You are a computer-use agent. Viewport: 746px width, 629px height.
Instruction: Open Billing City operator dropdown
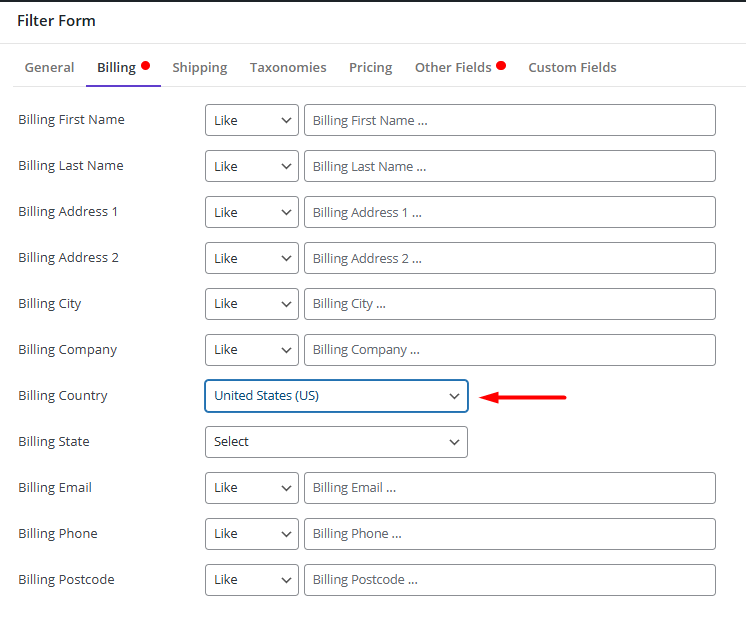[x=251, y=304]
